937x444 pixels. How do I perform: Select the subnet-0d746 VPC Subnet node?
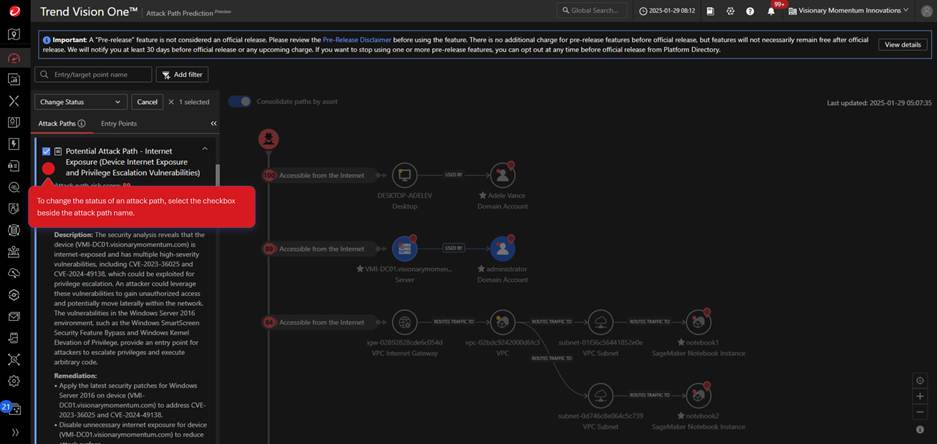[601, 395]
